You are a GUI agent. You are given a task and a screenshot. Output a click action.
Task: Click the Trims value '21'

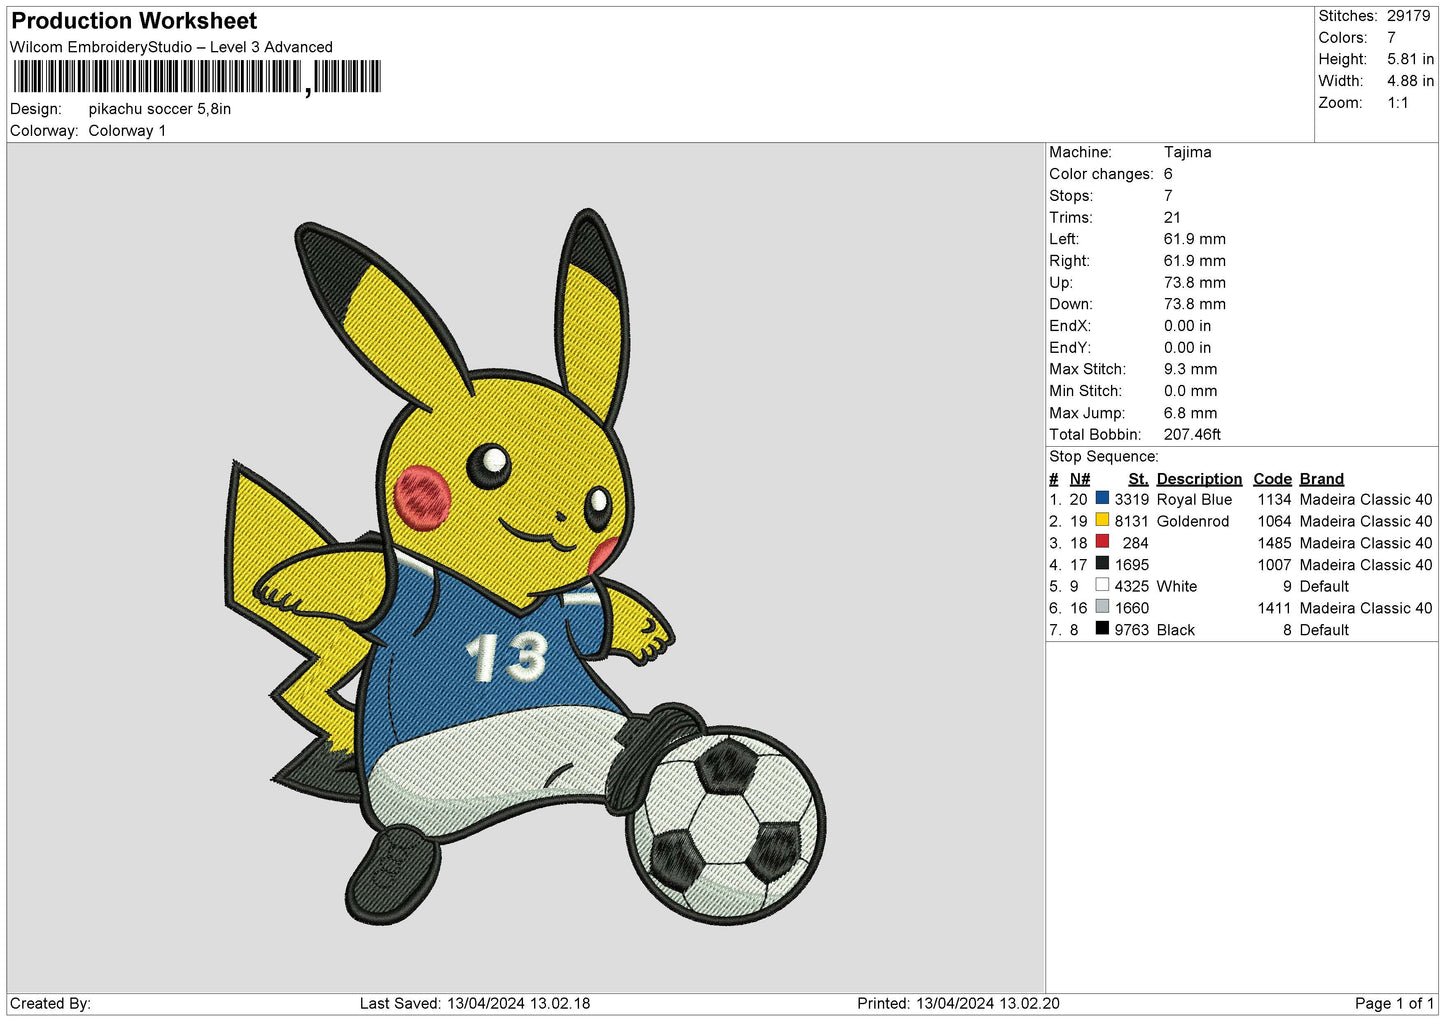tap(1172, 218)
